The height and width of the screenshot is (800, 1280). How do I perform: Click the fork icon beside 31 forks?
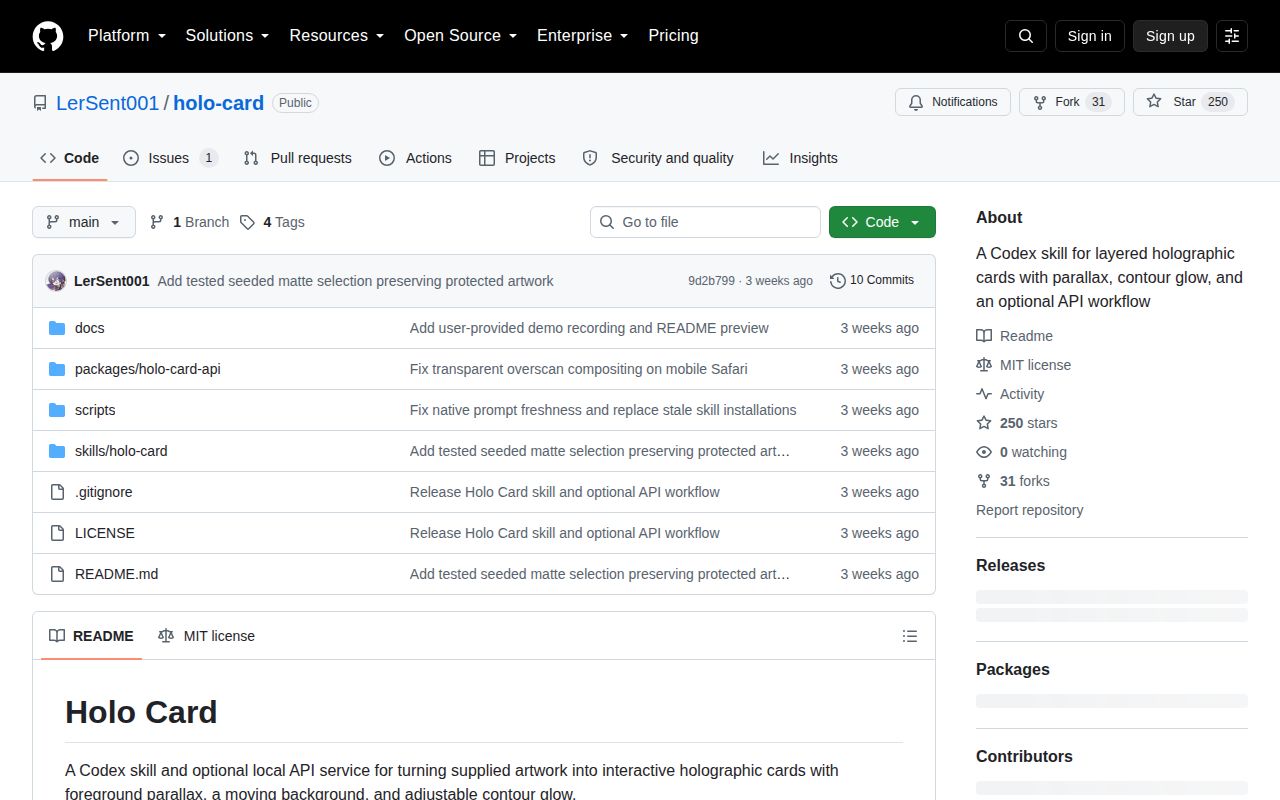[984, 481]
